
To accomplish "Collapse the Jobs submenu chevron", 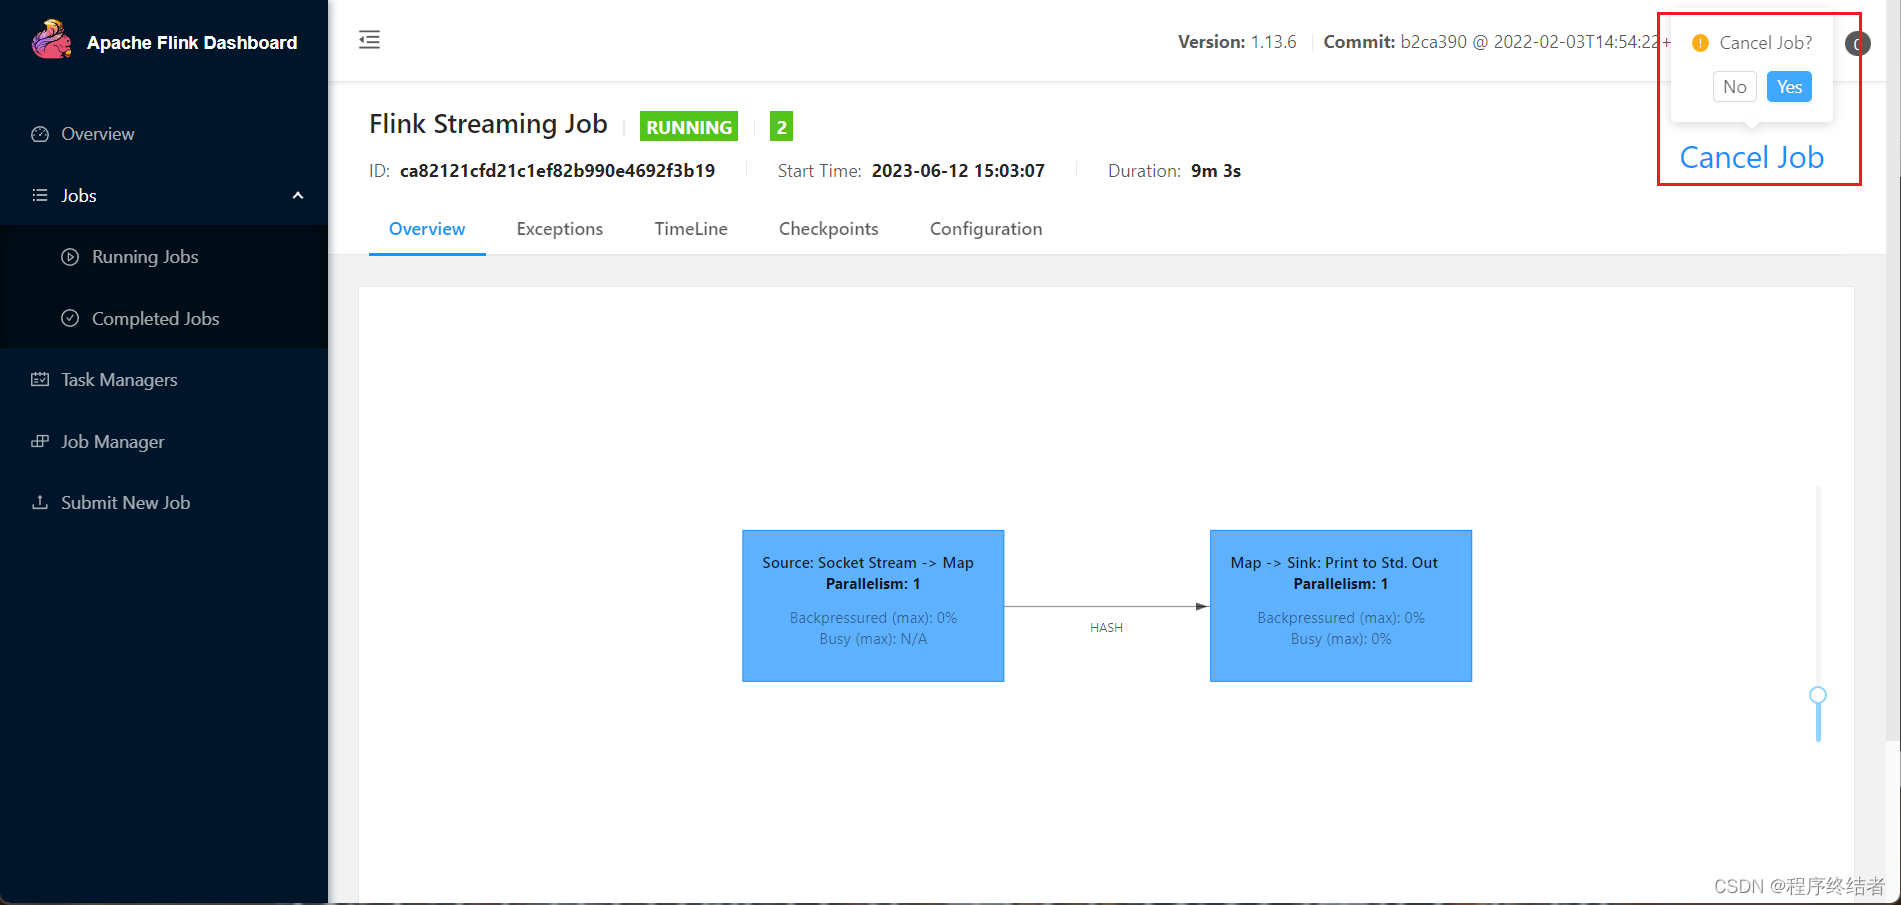I will click(298, 196).
